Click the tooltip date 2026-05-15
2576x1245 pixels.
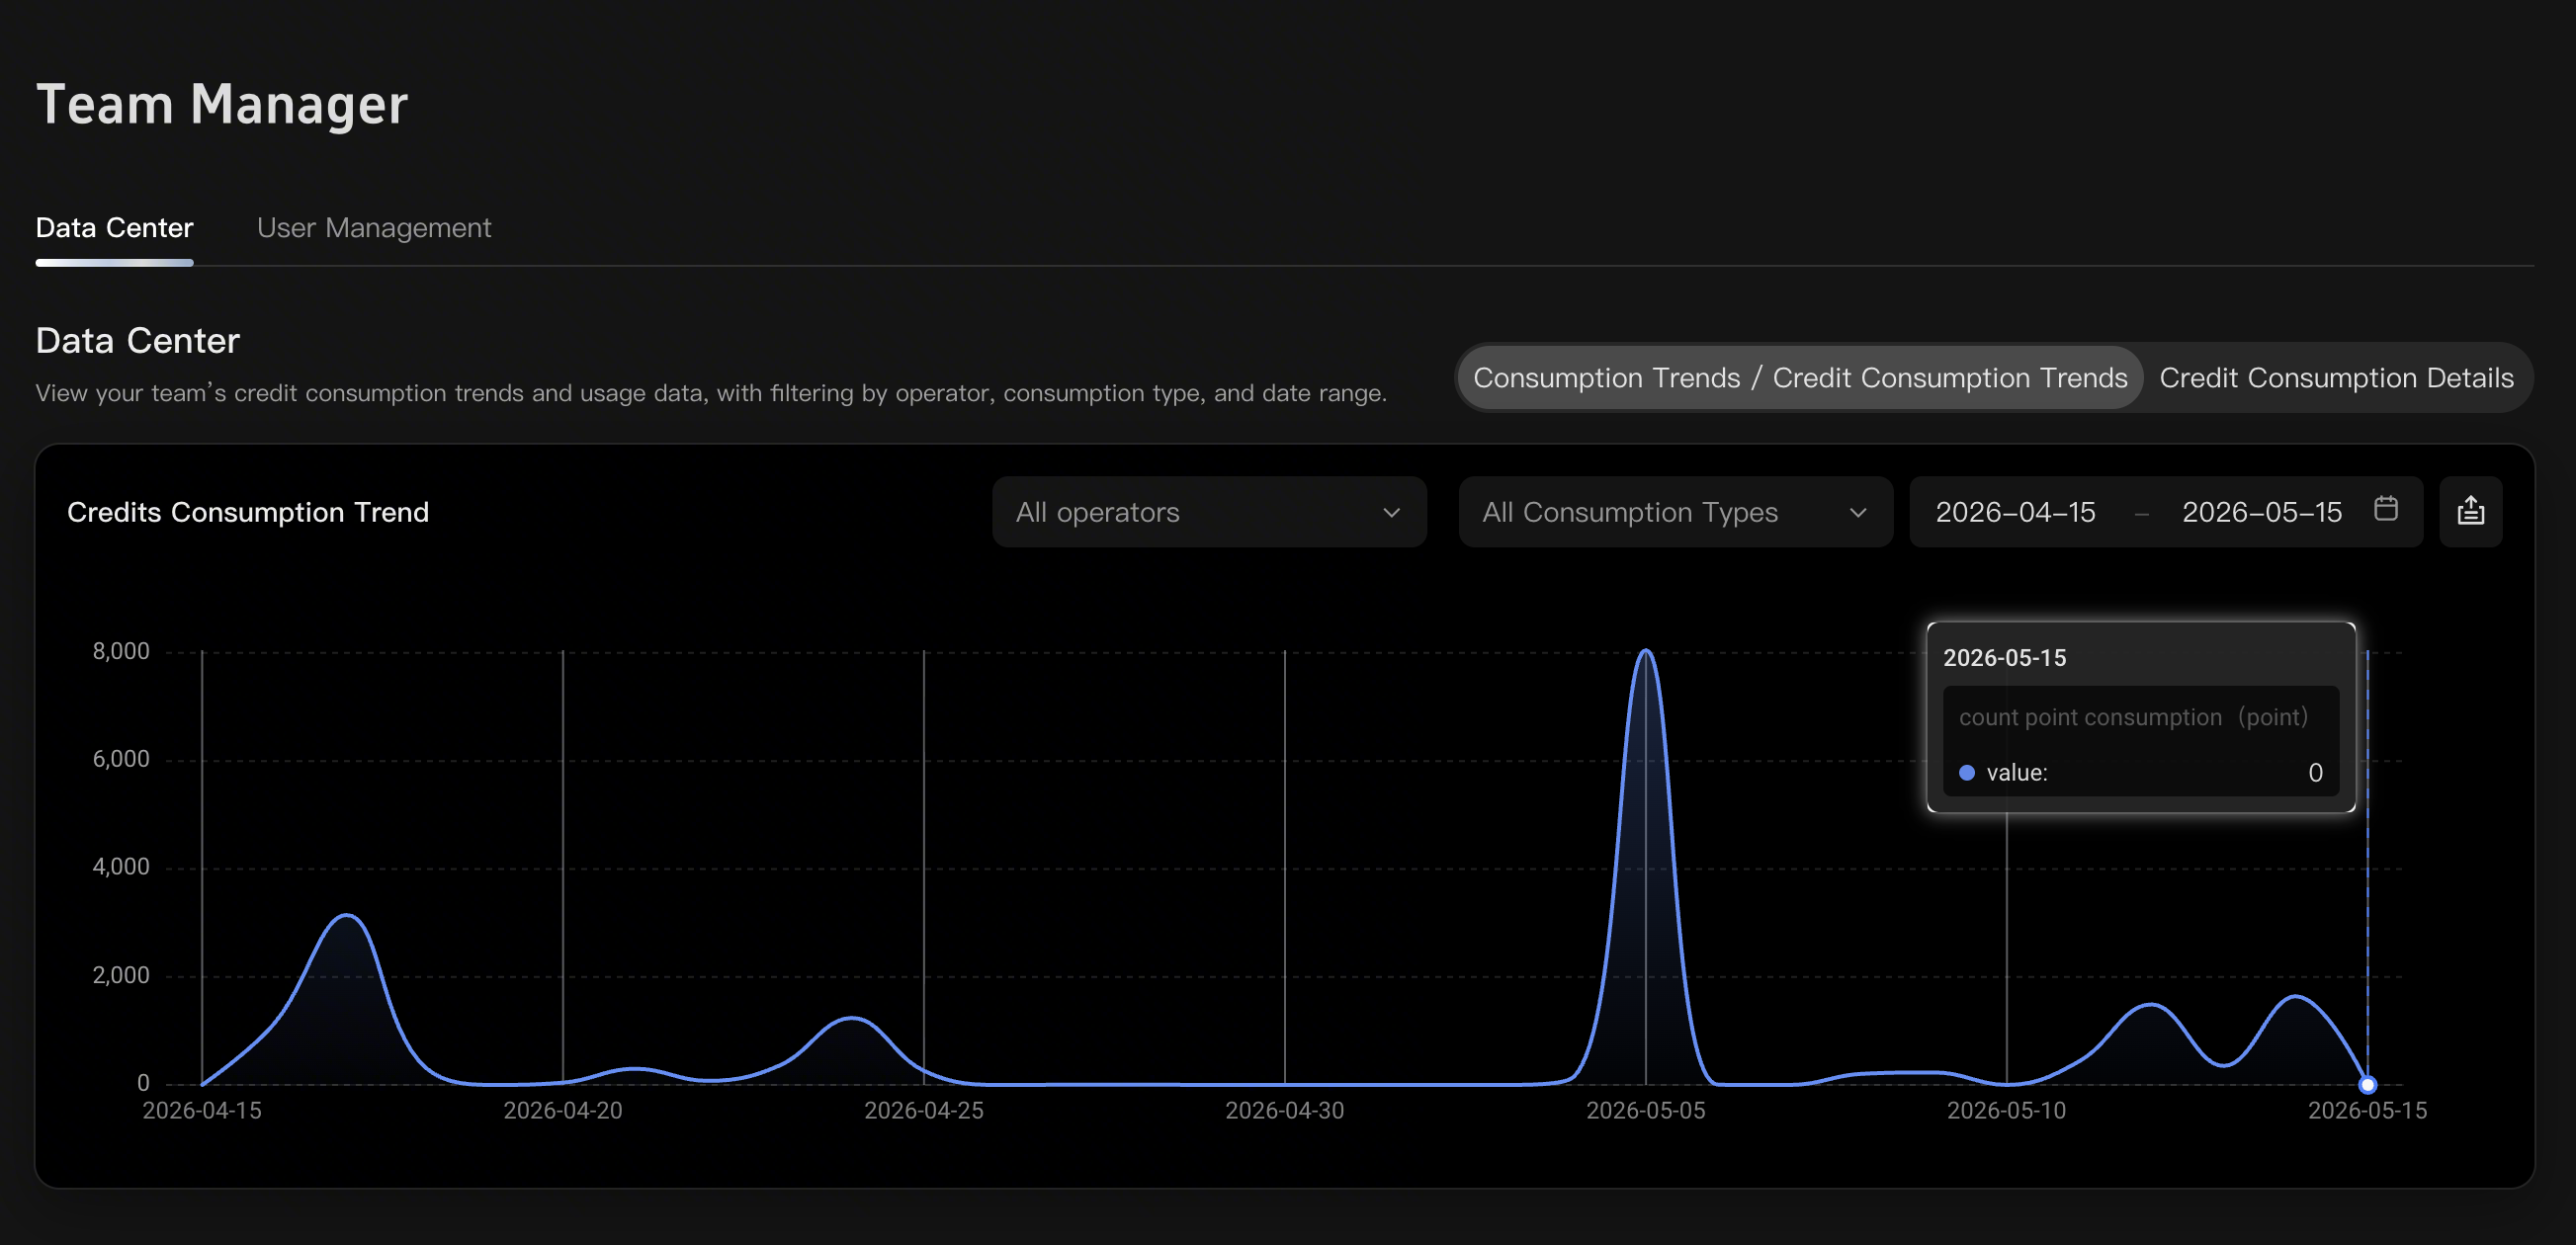tap(2004, 657)
